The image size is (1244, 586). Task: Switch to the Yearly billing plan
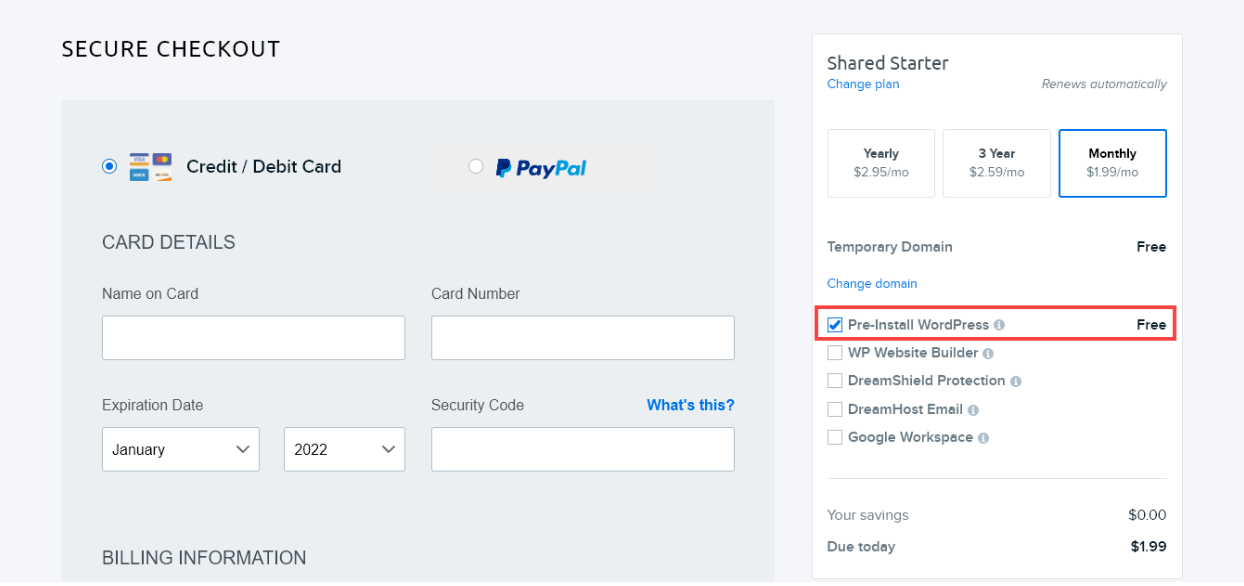[x=881, y=163]
